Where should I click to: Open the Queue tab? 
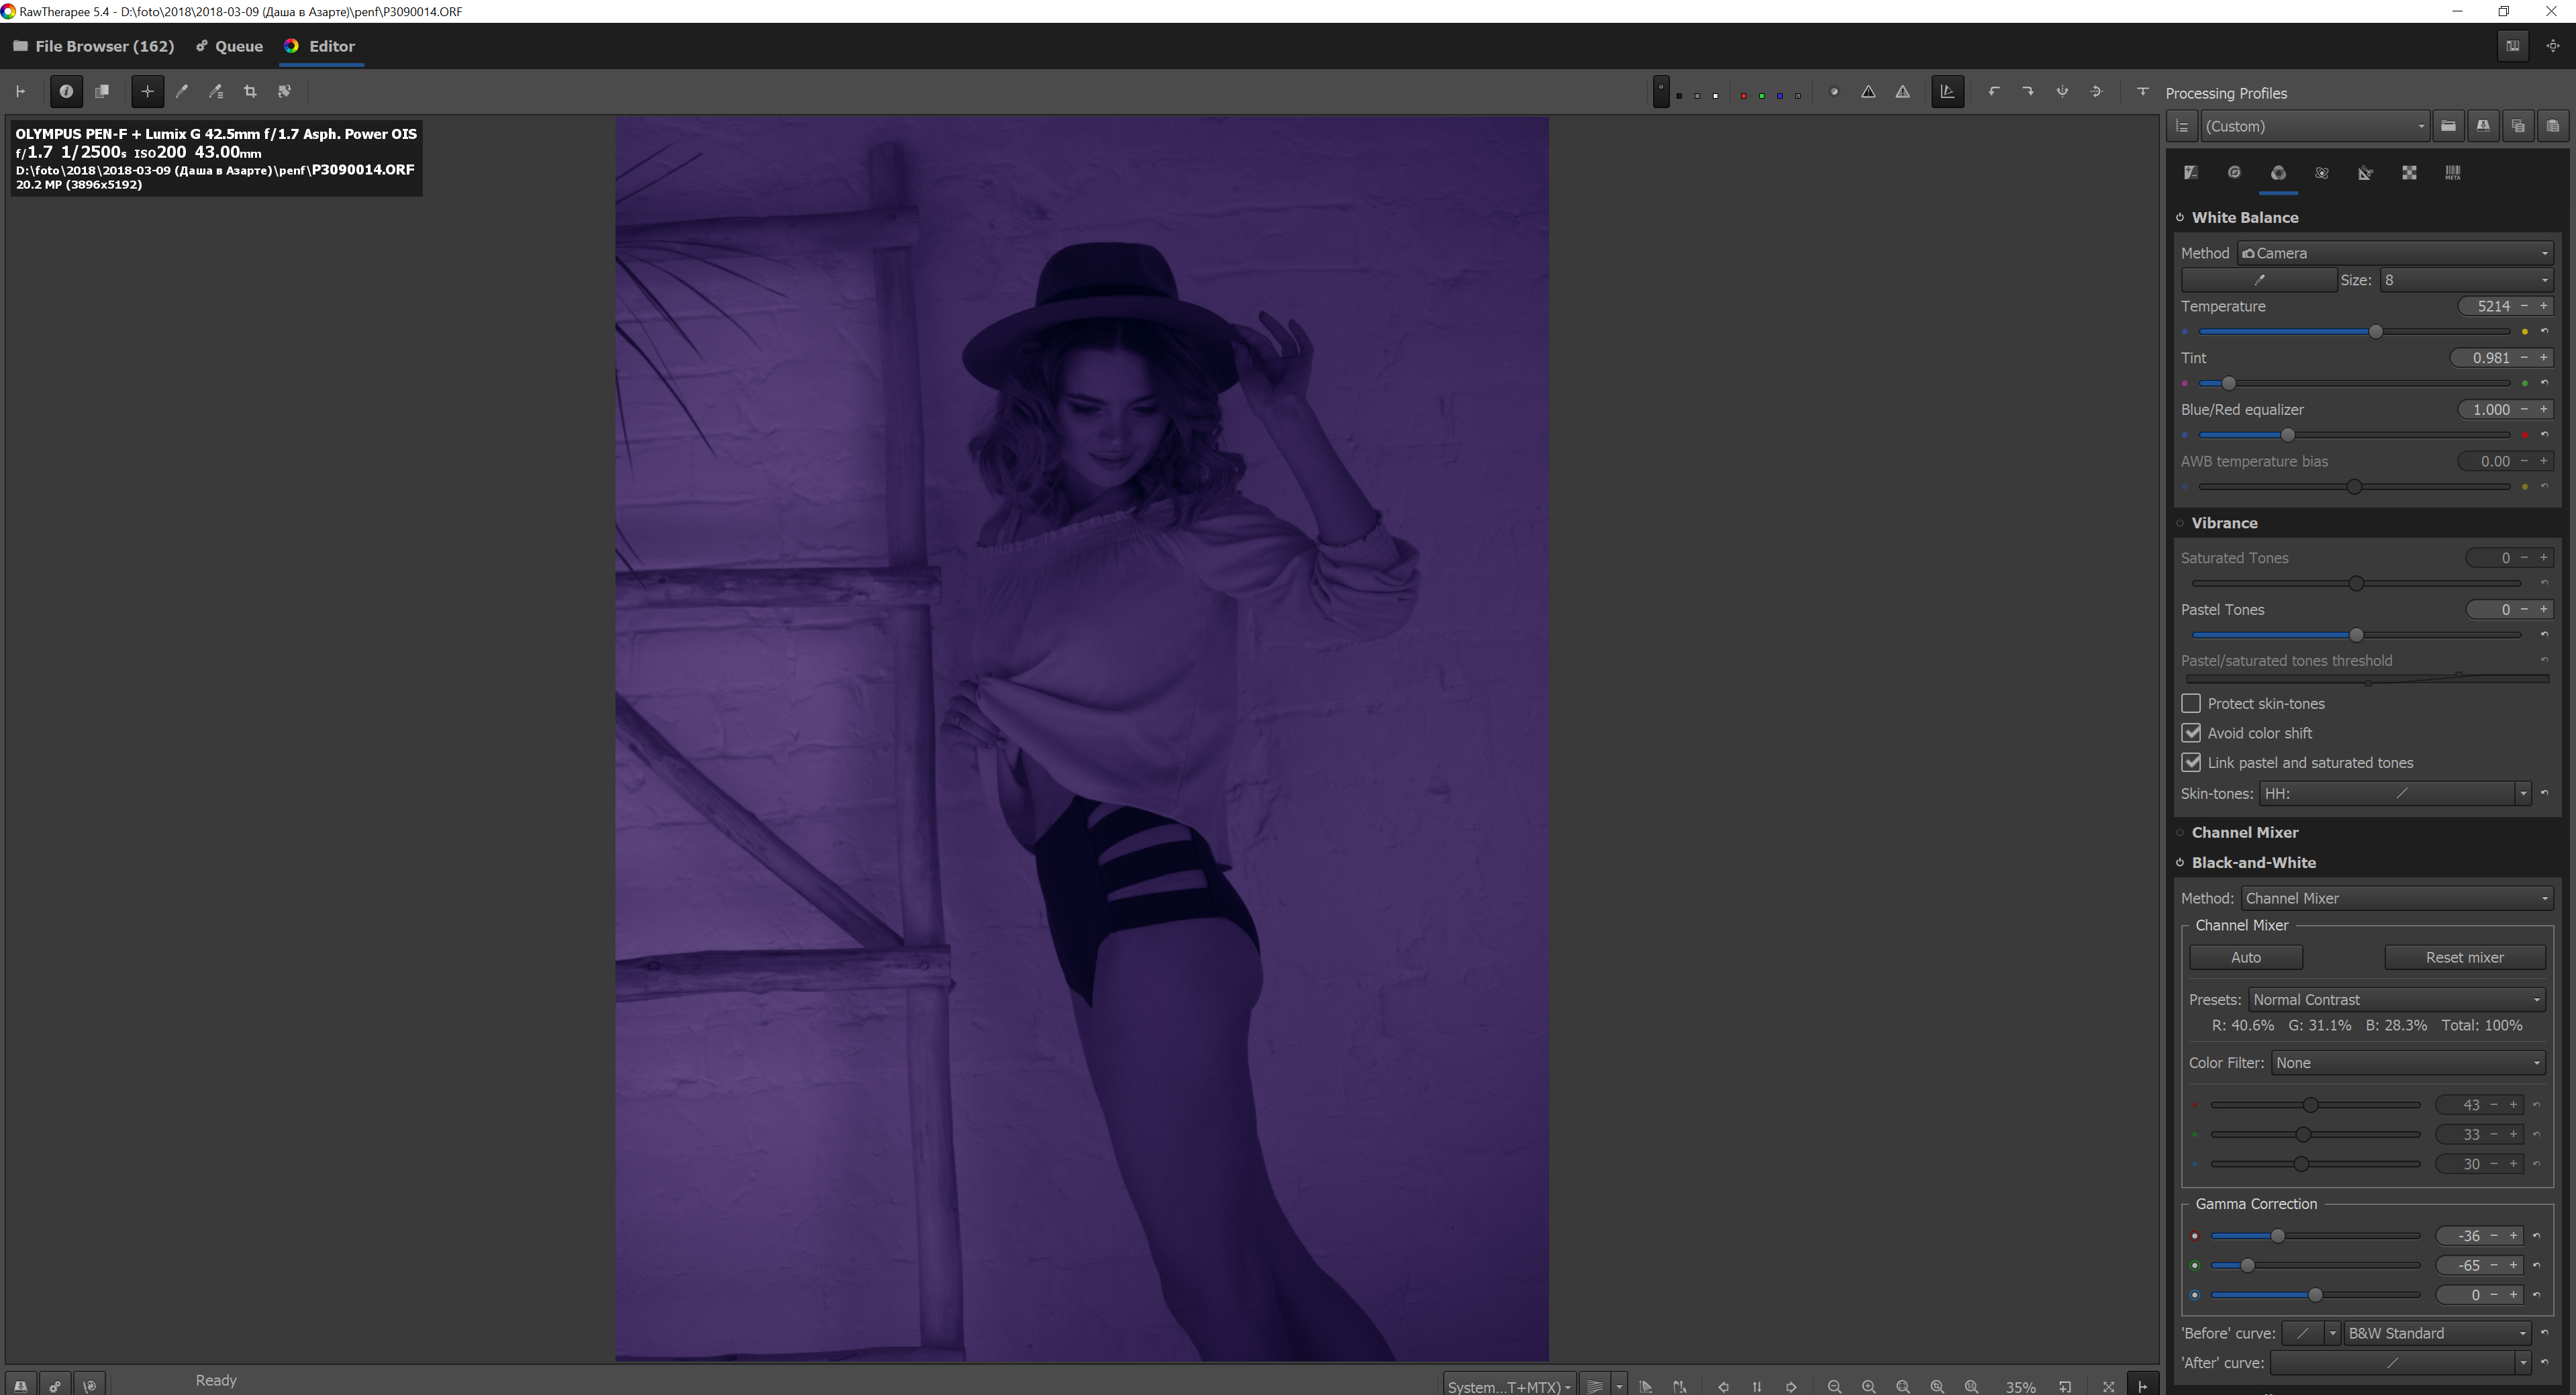point(229,46)
